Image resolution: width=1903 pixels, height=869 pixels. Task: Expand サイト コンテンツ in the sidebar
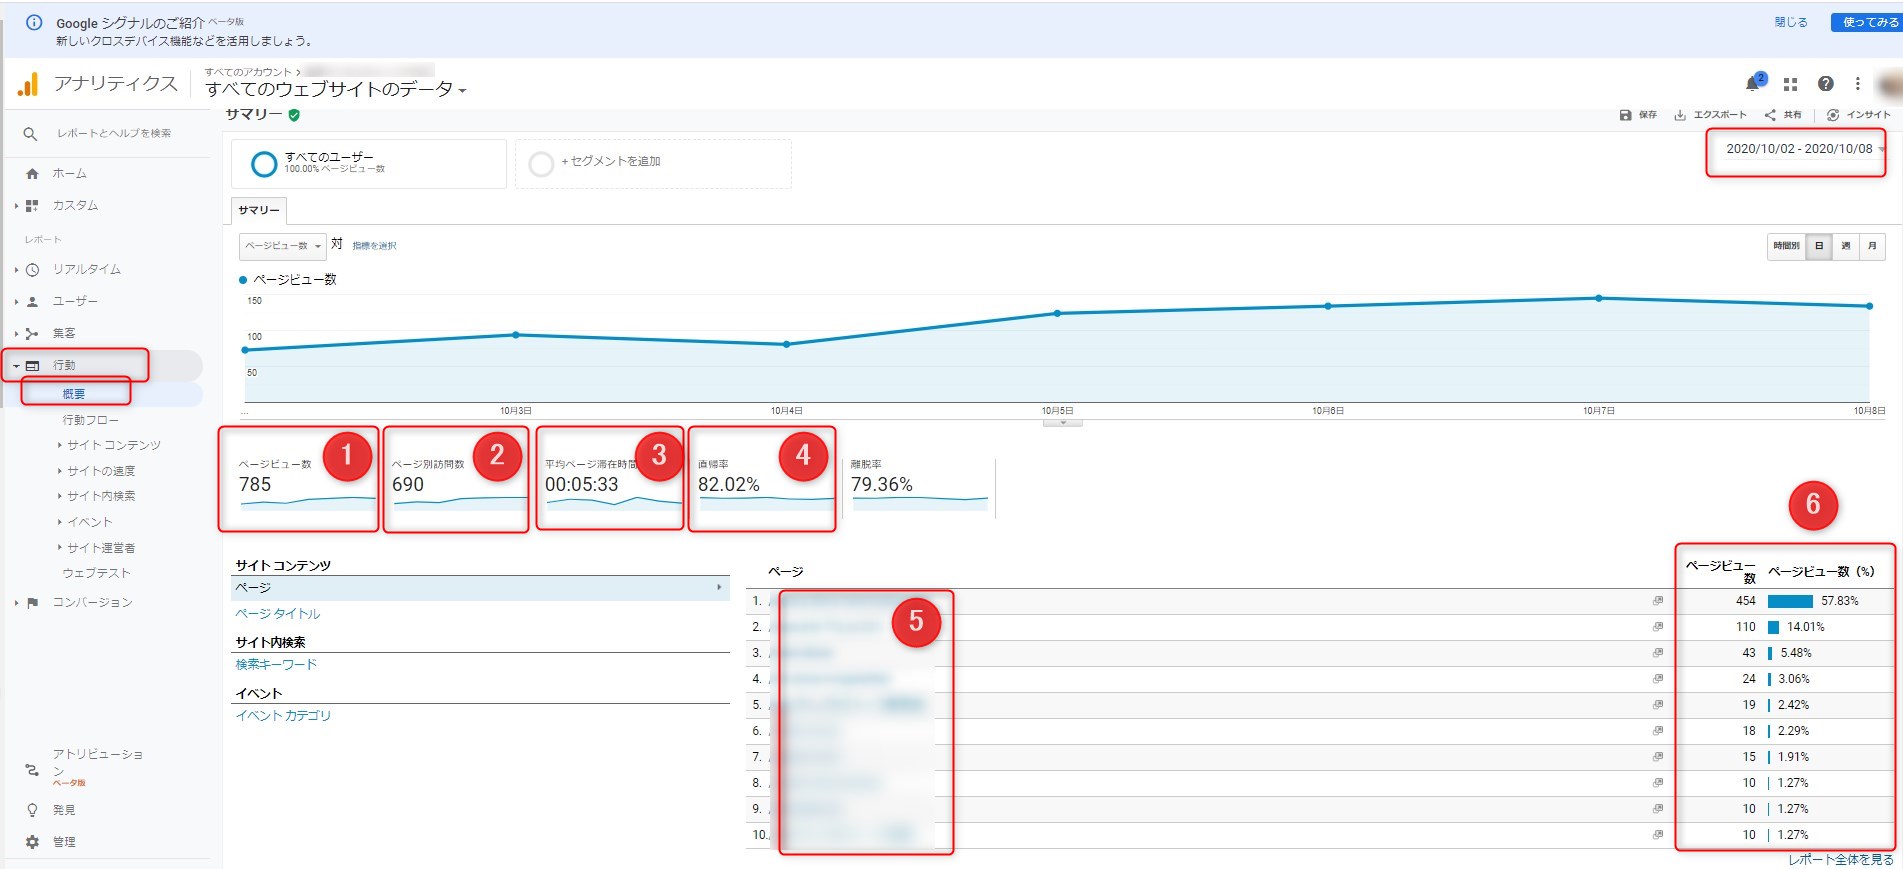pyautogui.click(x=113, y=445)
